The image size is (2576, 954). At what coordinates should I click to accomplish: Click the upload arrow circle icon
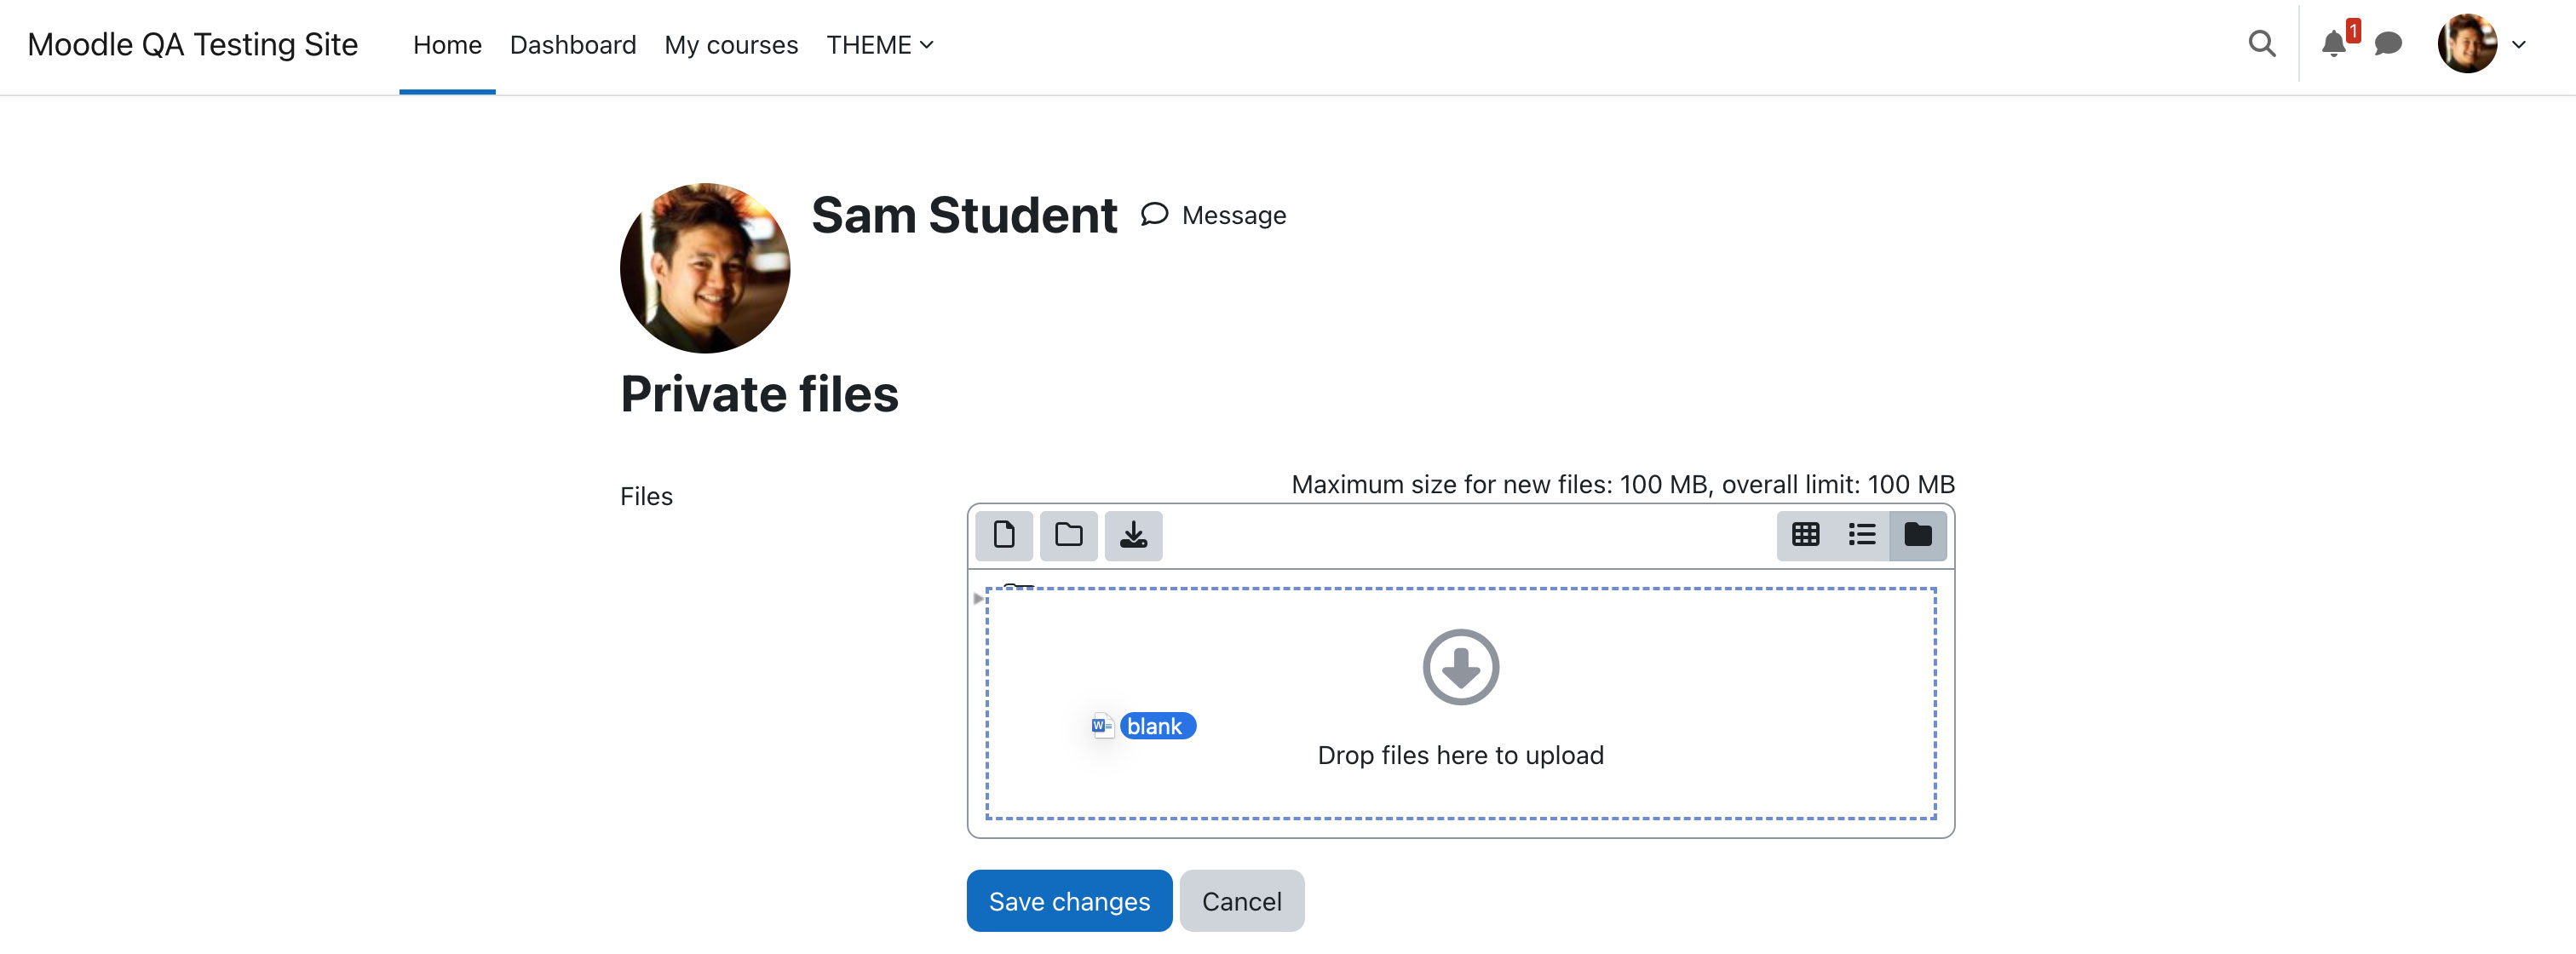(x=1460, y=666)
